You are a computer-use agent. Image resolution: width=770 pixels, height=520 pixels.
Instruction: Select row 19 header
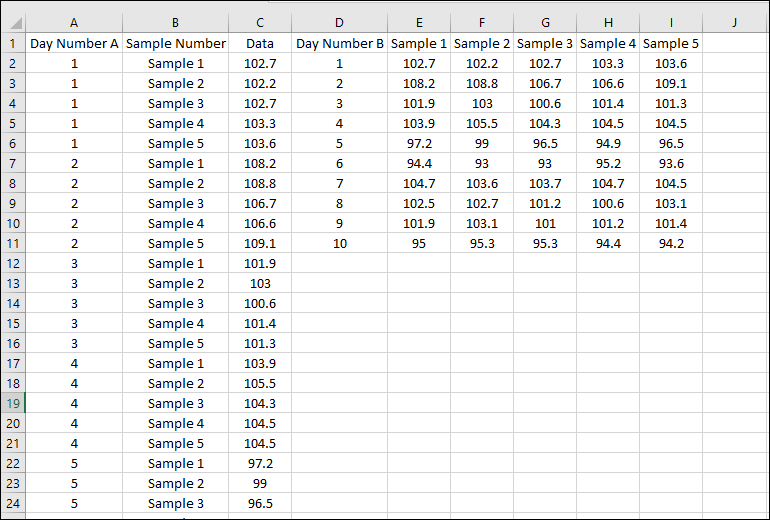(x=13, y=403)
